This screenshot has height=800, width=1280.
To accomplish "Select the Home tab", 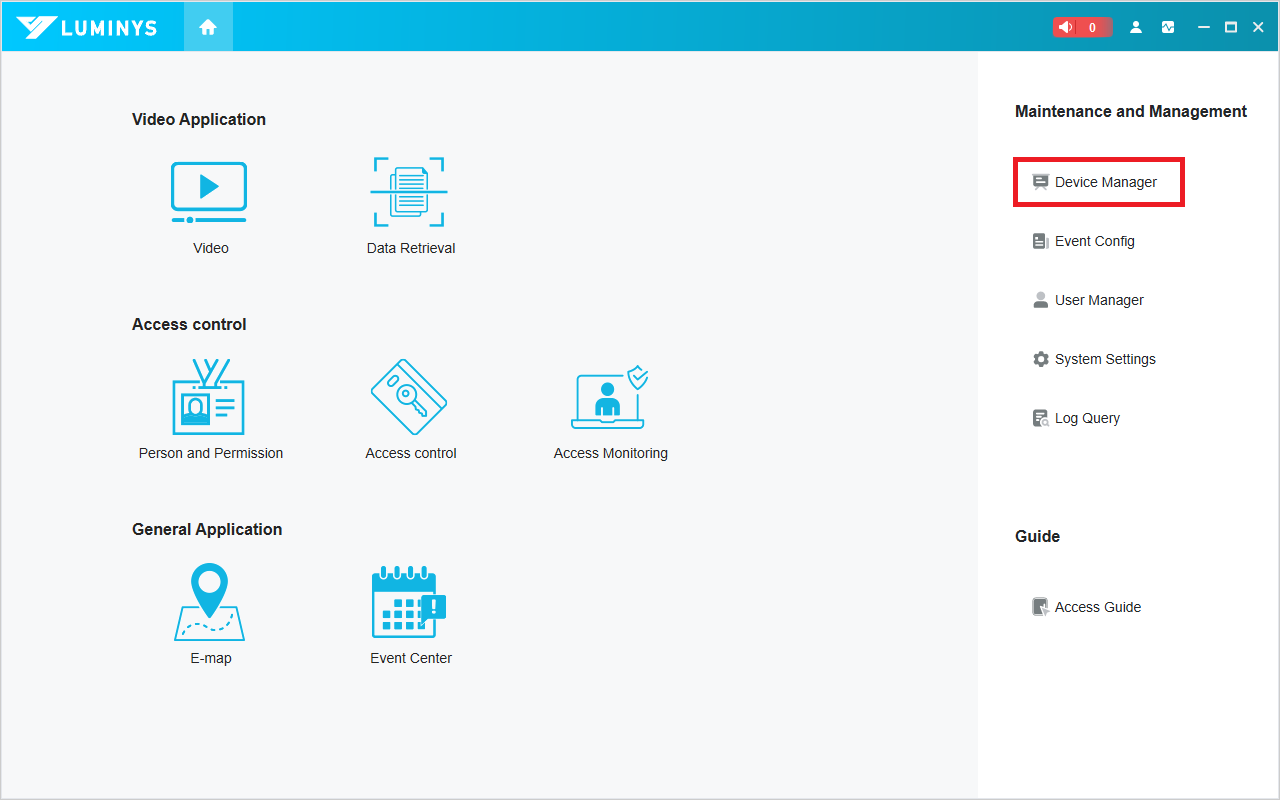I will click(208, 27).
